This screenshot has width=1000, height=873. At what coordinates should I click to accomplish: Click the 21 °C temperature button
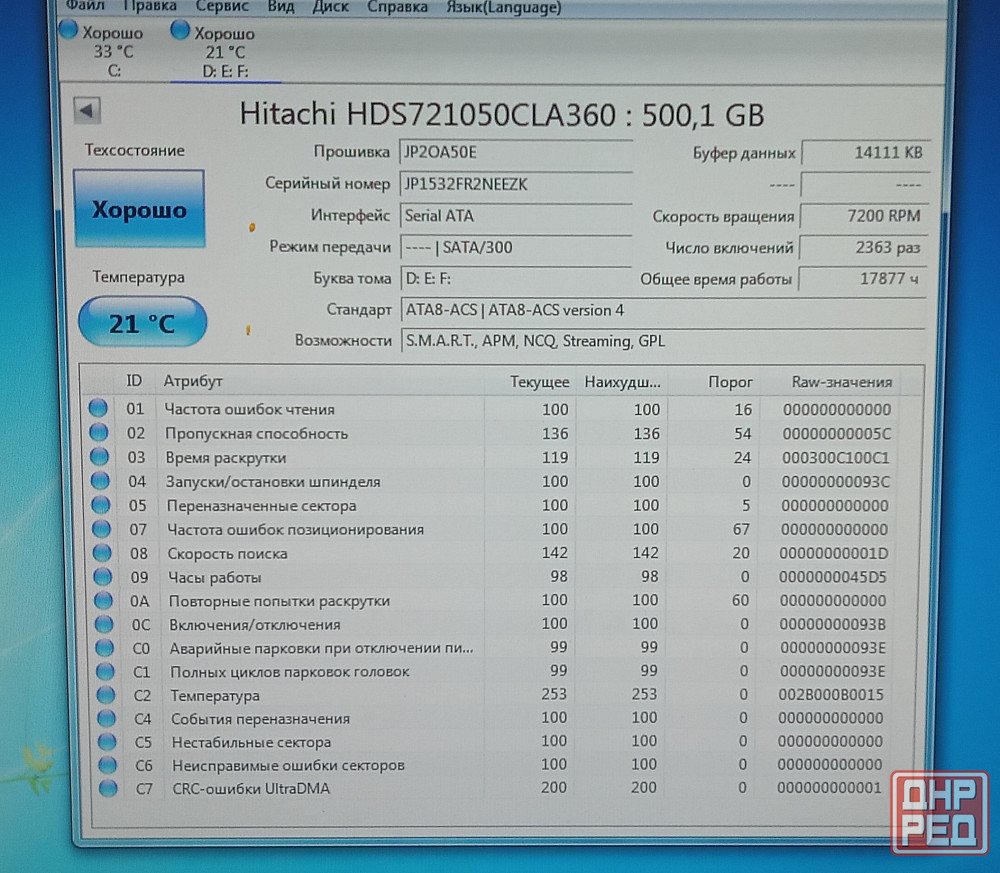click(142, 323)
